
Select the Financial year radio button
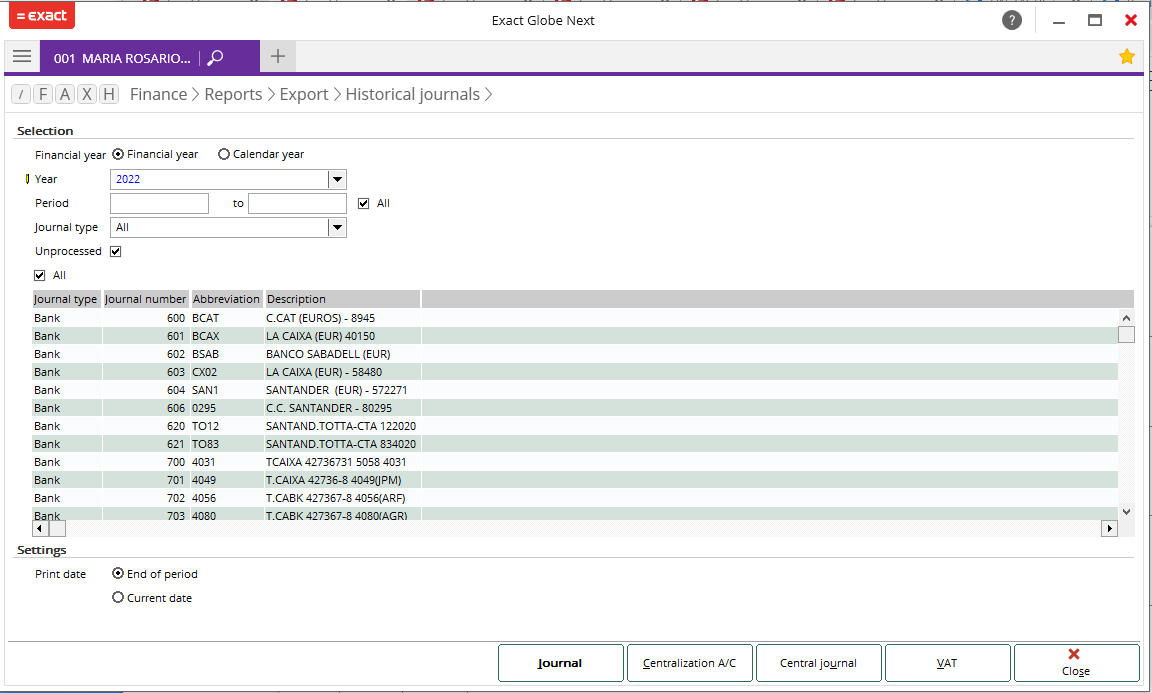coord(118,154)
